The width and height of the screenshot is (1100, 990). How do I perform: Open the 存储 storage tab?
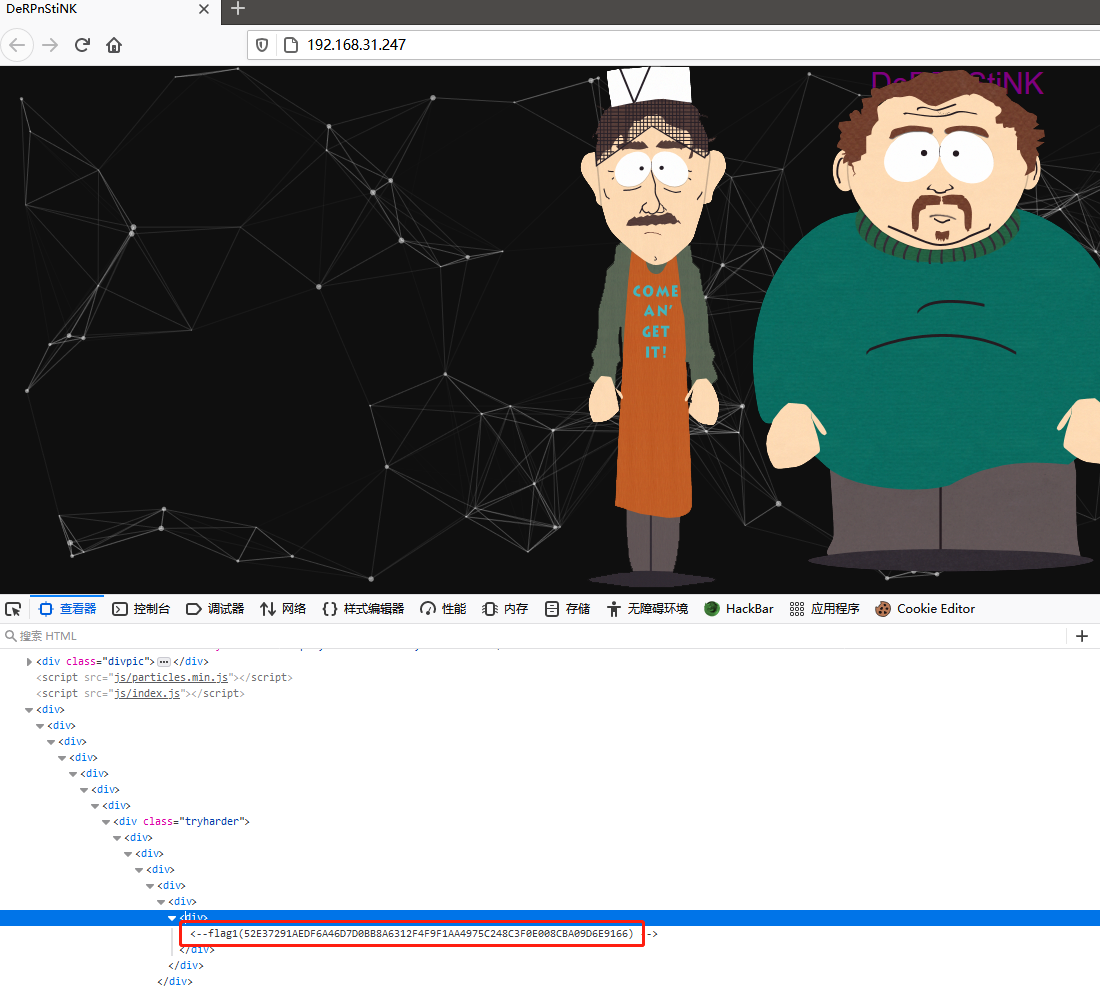coord(568,609)
